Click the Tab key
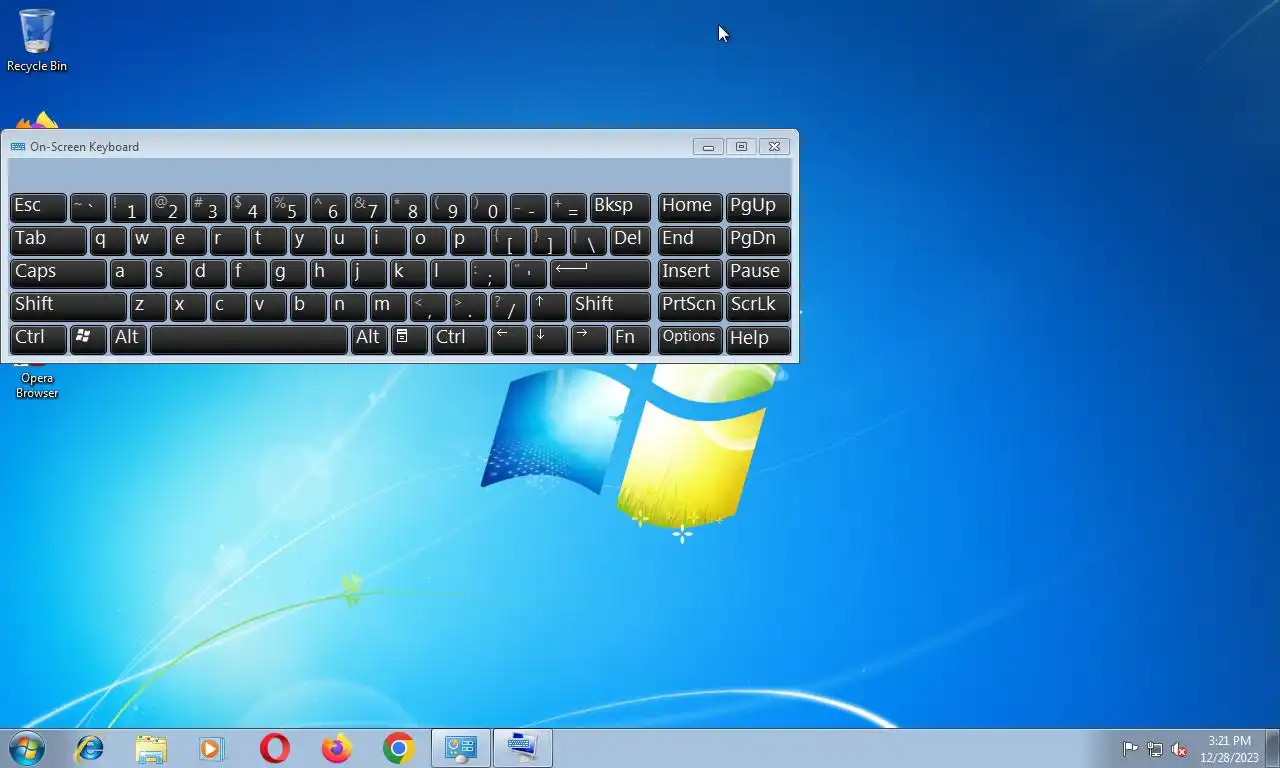The width and height of the screenshot is (1280, 768). click(x=48, y=240)
